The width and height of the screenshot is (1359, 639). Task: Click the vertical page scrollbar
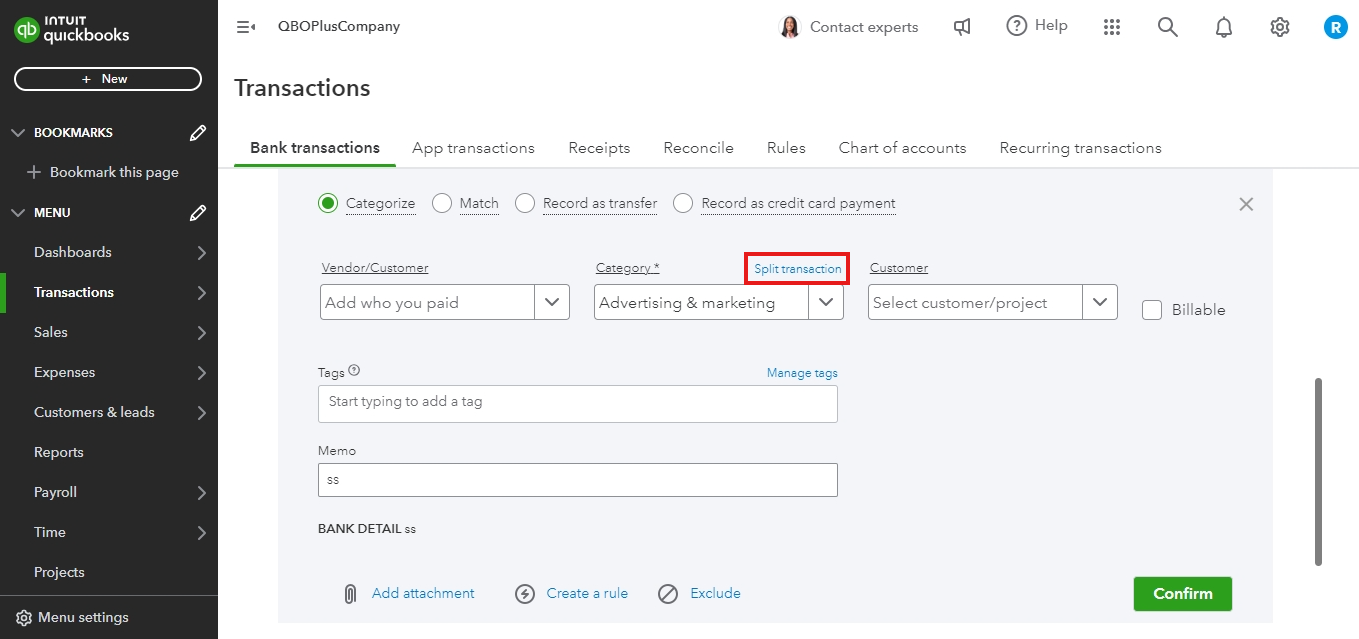(1319, 471)
